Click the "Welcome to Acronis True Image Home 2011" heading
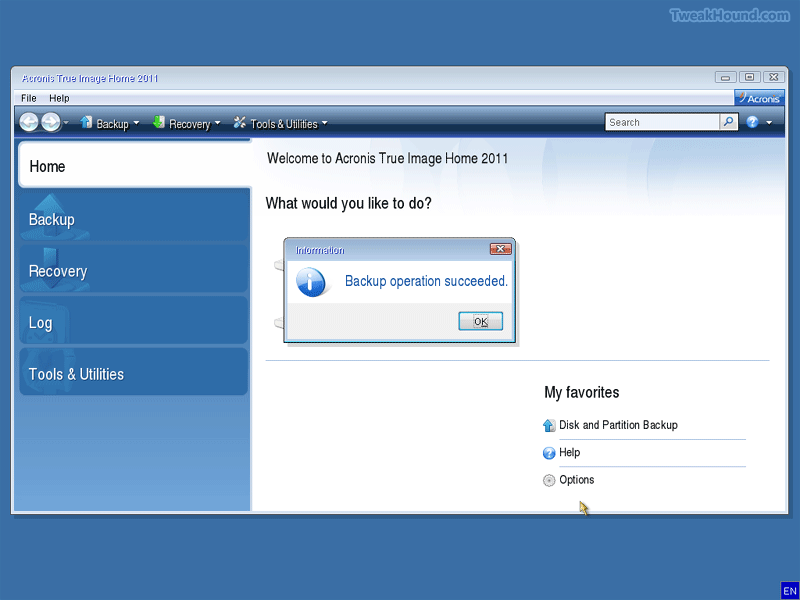The height and width of the screenshot is (600, 800). click(388, 158)
